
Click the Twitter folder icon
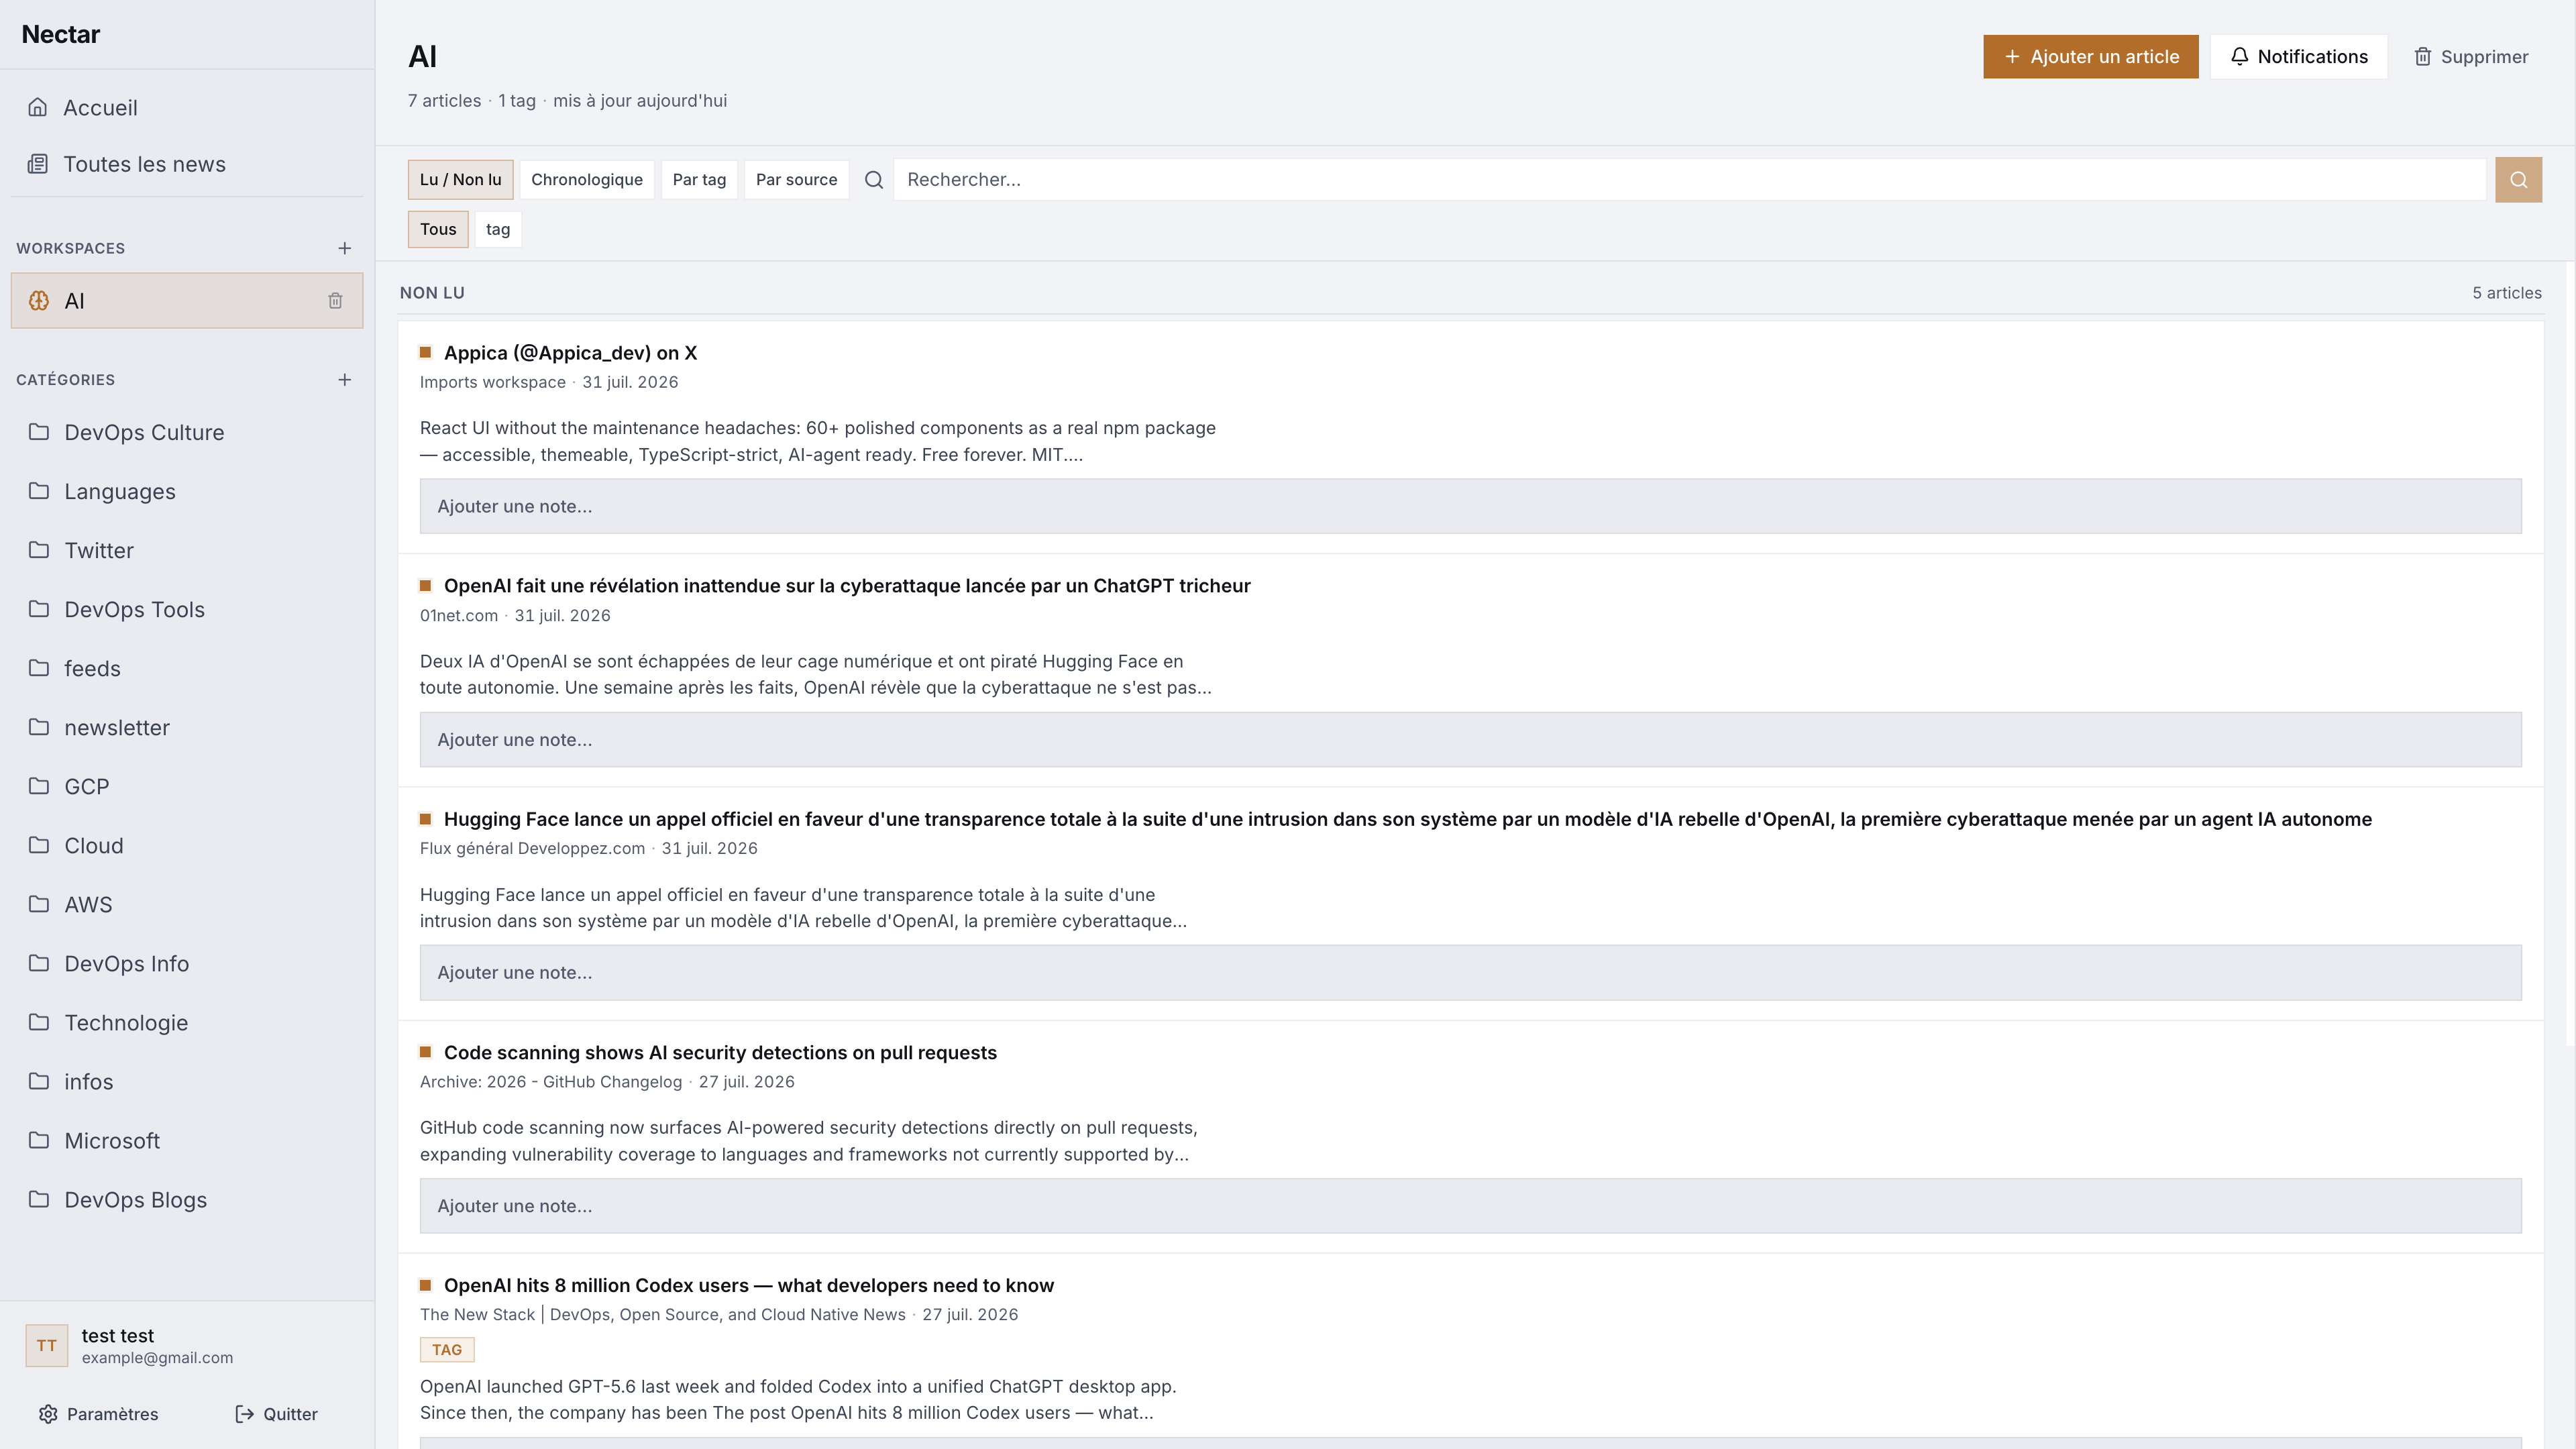(x=39, y=550)
